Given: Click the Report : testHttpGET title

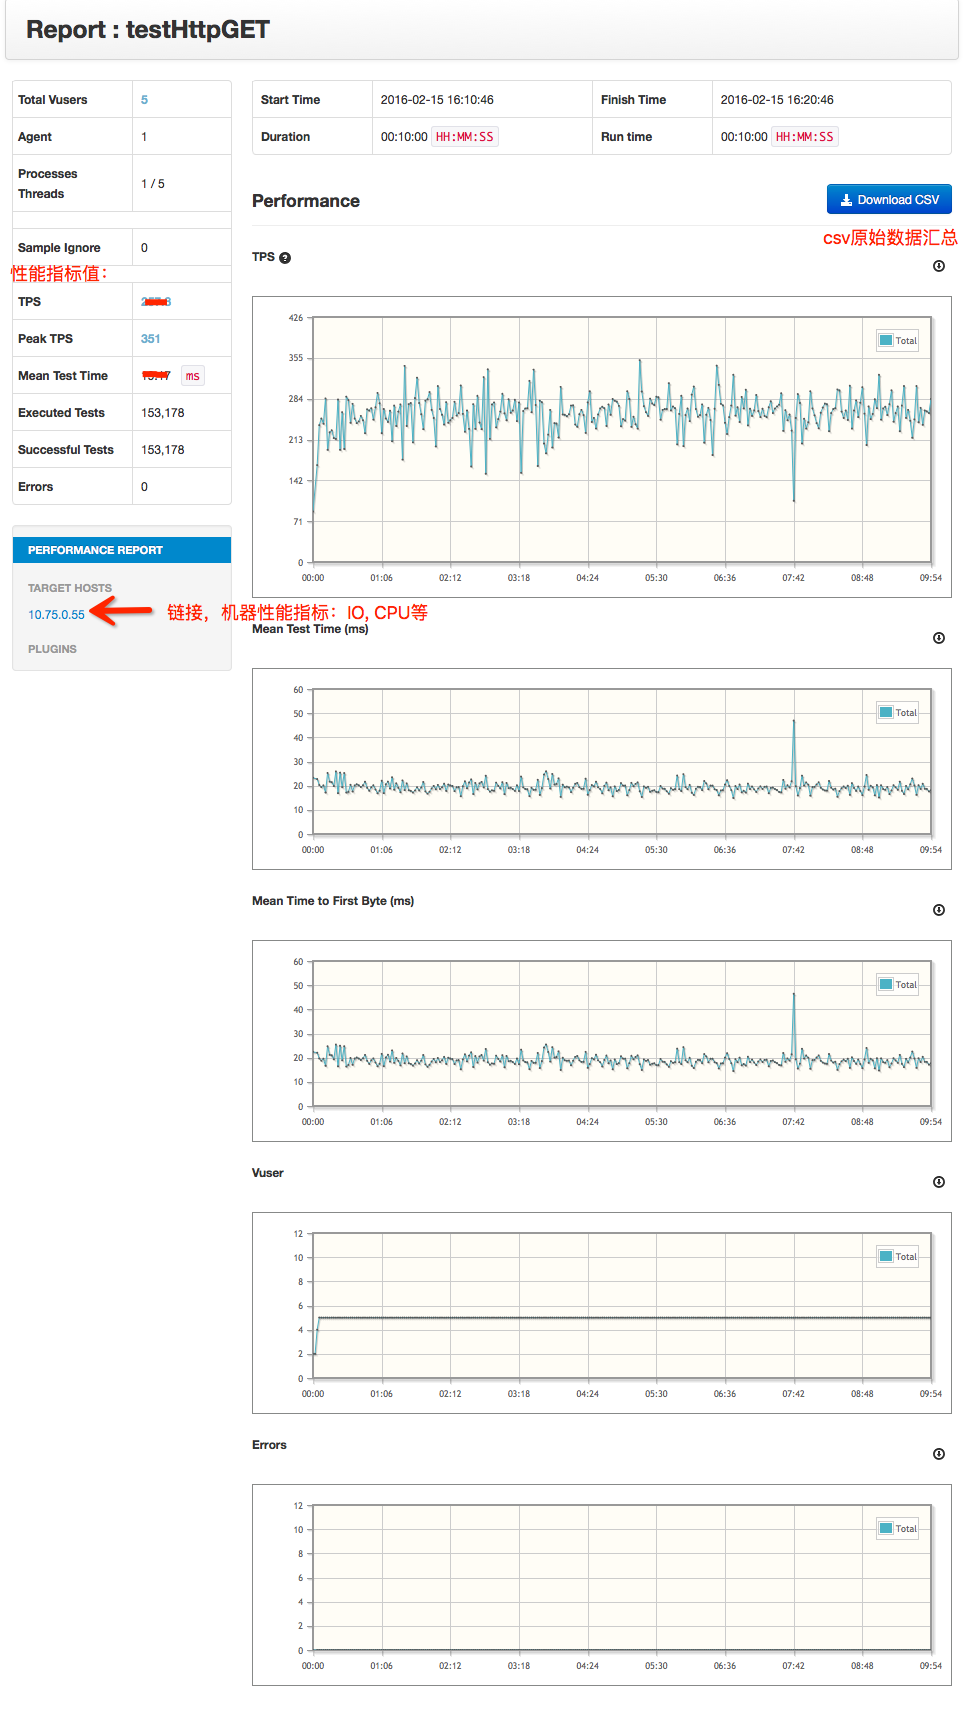Looking at the screenshot, I should pyautogui.click(x=148, y=30).
